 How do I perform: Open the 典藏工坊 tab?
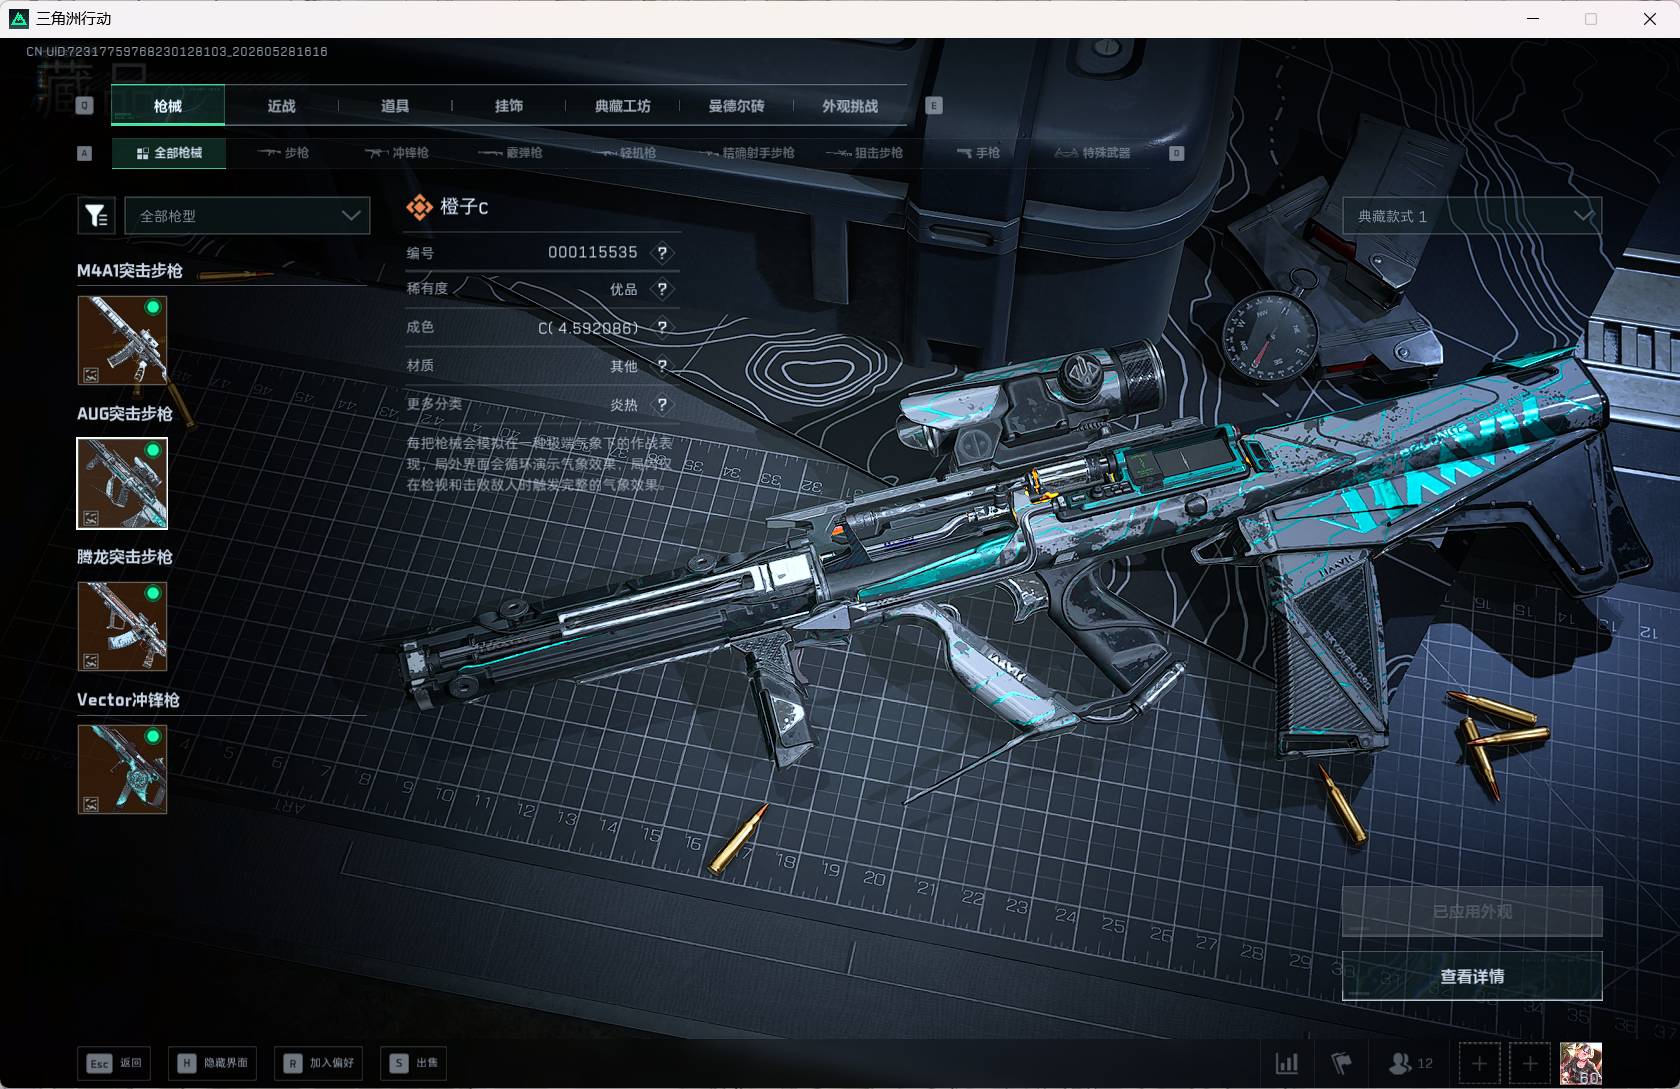pos(623,106)
